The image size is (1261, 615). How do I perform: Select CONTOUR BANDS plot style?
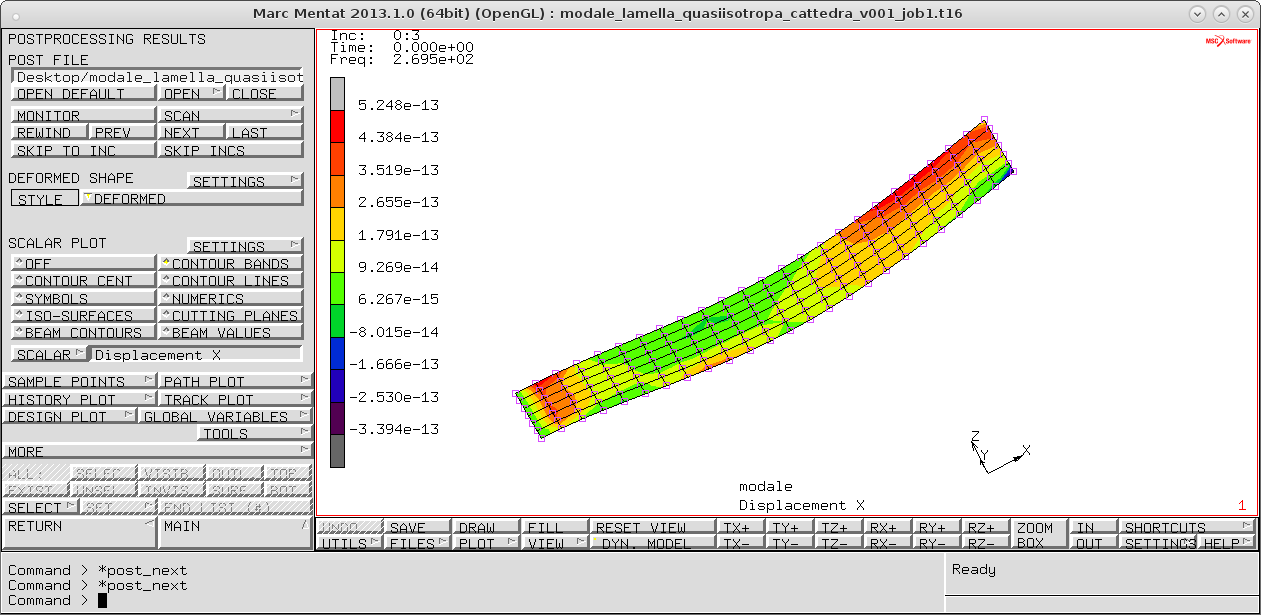230,263
